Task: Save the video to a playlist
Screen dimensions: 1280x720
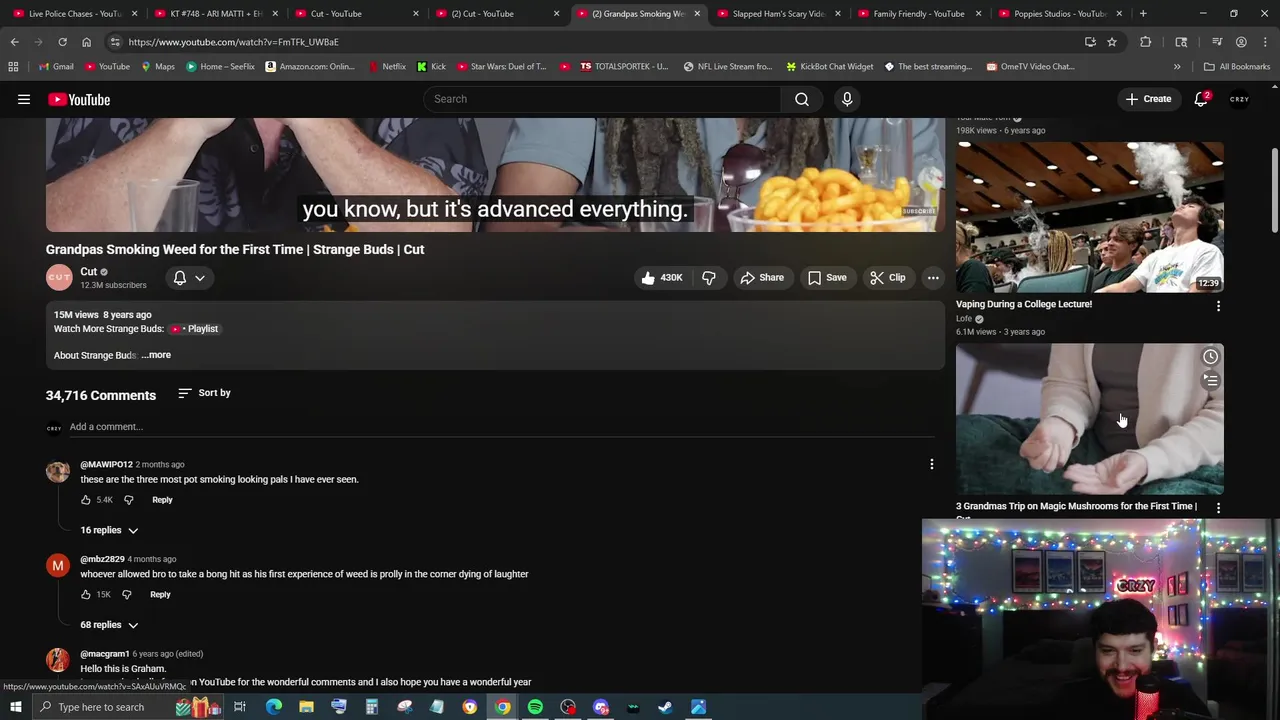Action: click(827, 278)
